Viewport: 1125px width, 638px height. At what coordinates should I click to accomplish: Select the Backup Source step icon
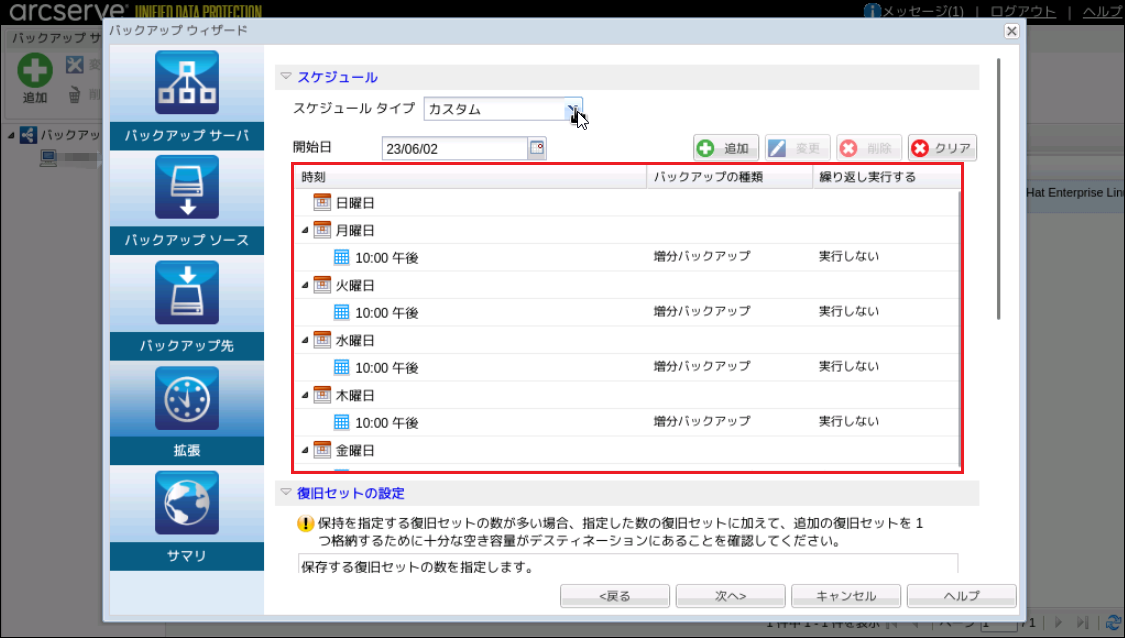point(187,187)
